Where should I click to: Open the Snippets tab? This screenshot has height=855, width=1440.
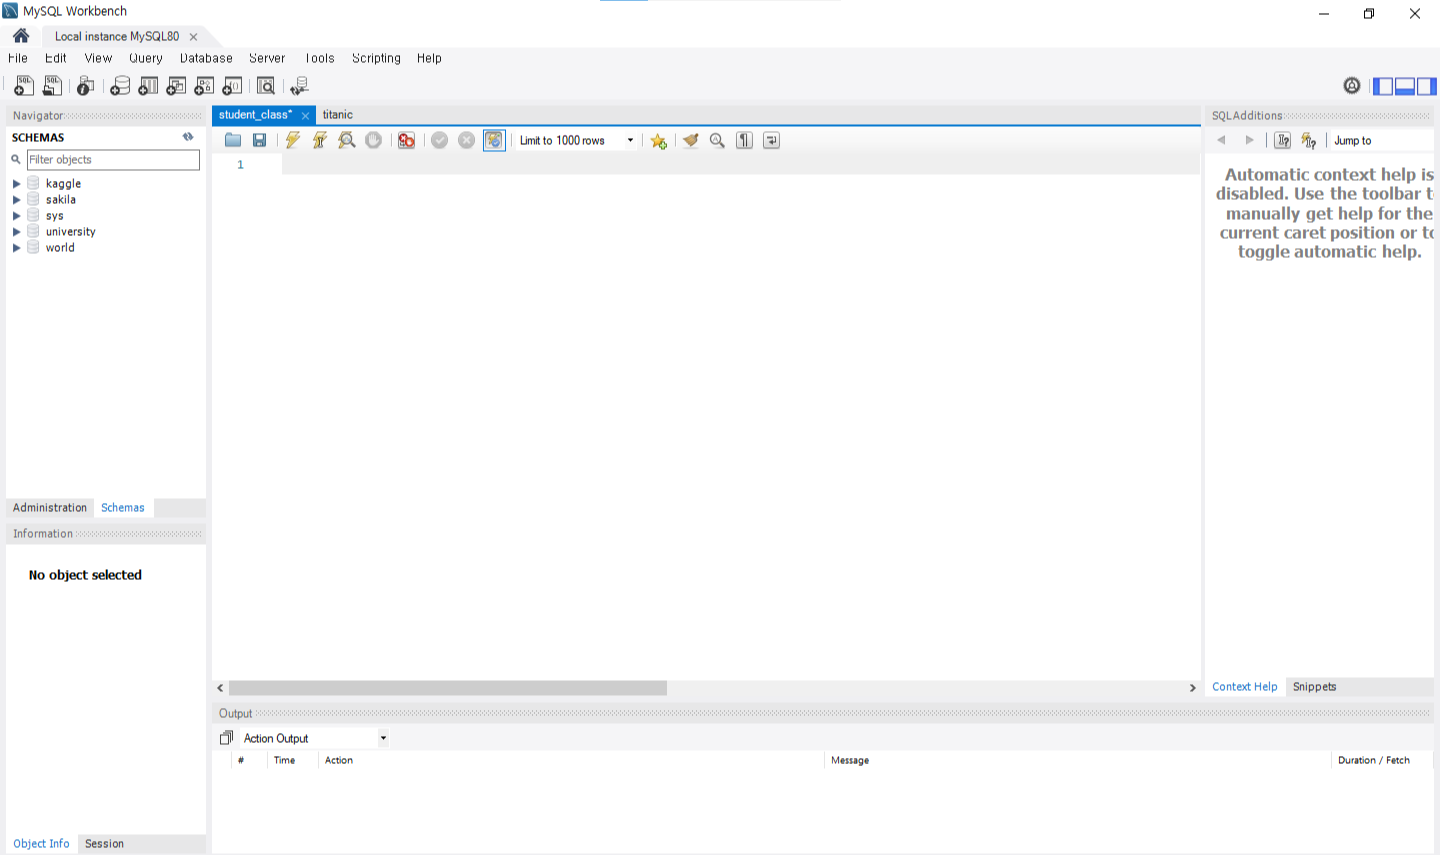tap(1314, 687)
